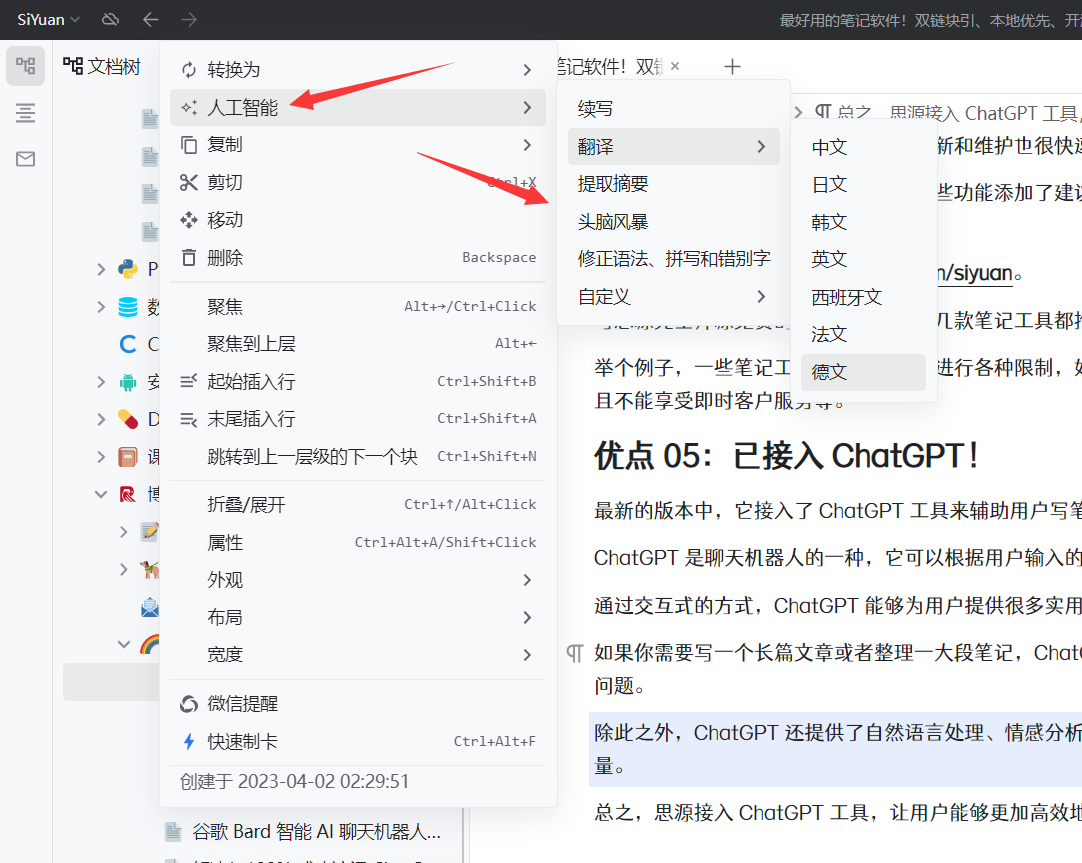Select 末尾插入行 menu entry

tap(357, 419)
